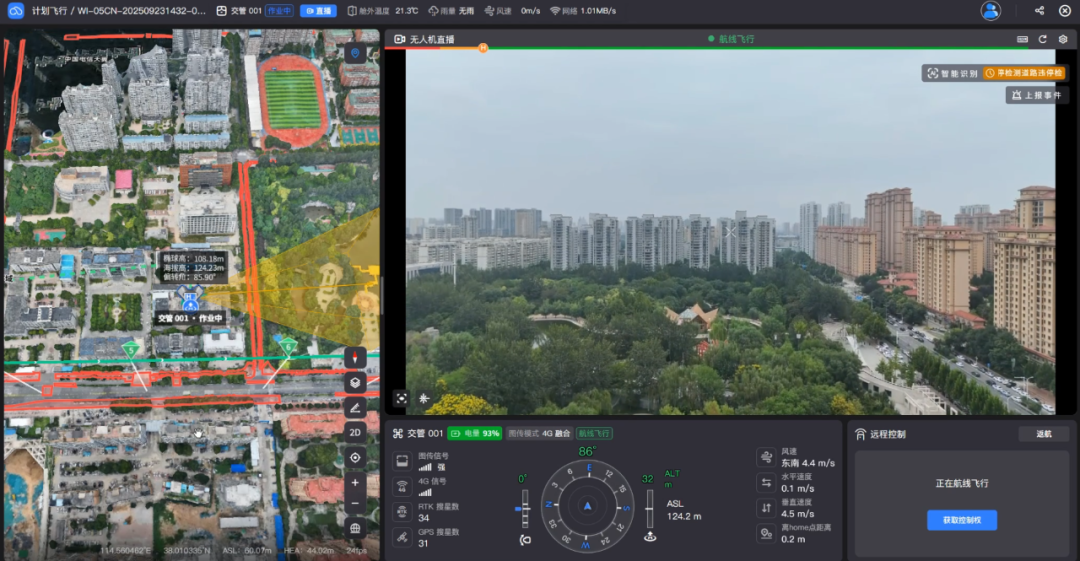This screenshot has height=561, width=1080.
Task: Zoom in the map with plus button
Action: [x=355, y=481]
